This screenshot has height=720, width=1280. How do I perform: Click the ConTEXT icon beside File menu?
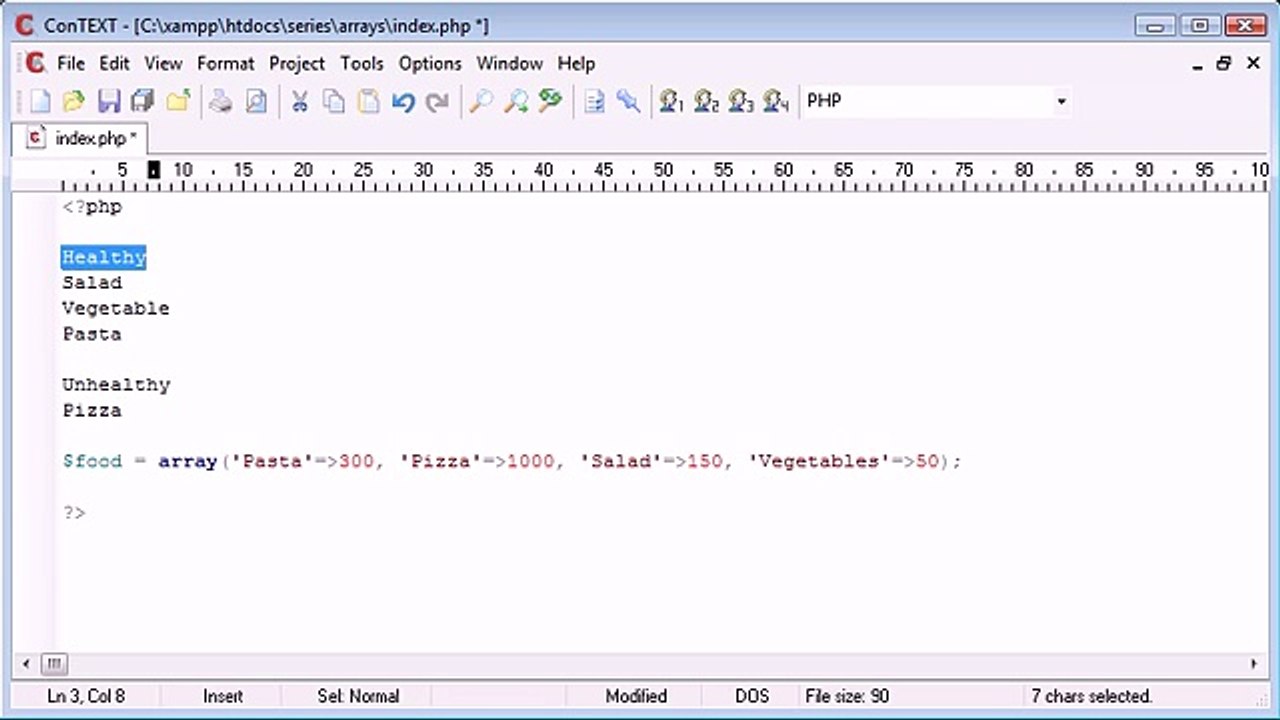click(x=35, y=63)
